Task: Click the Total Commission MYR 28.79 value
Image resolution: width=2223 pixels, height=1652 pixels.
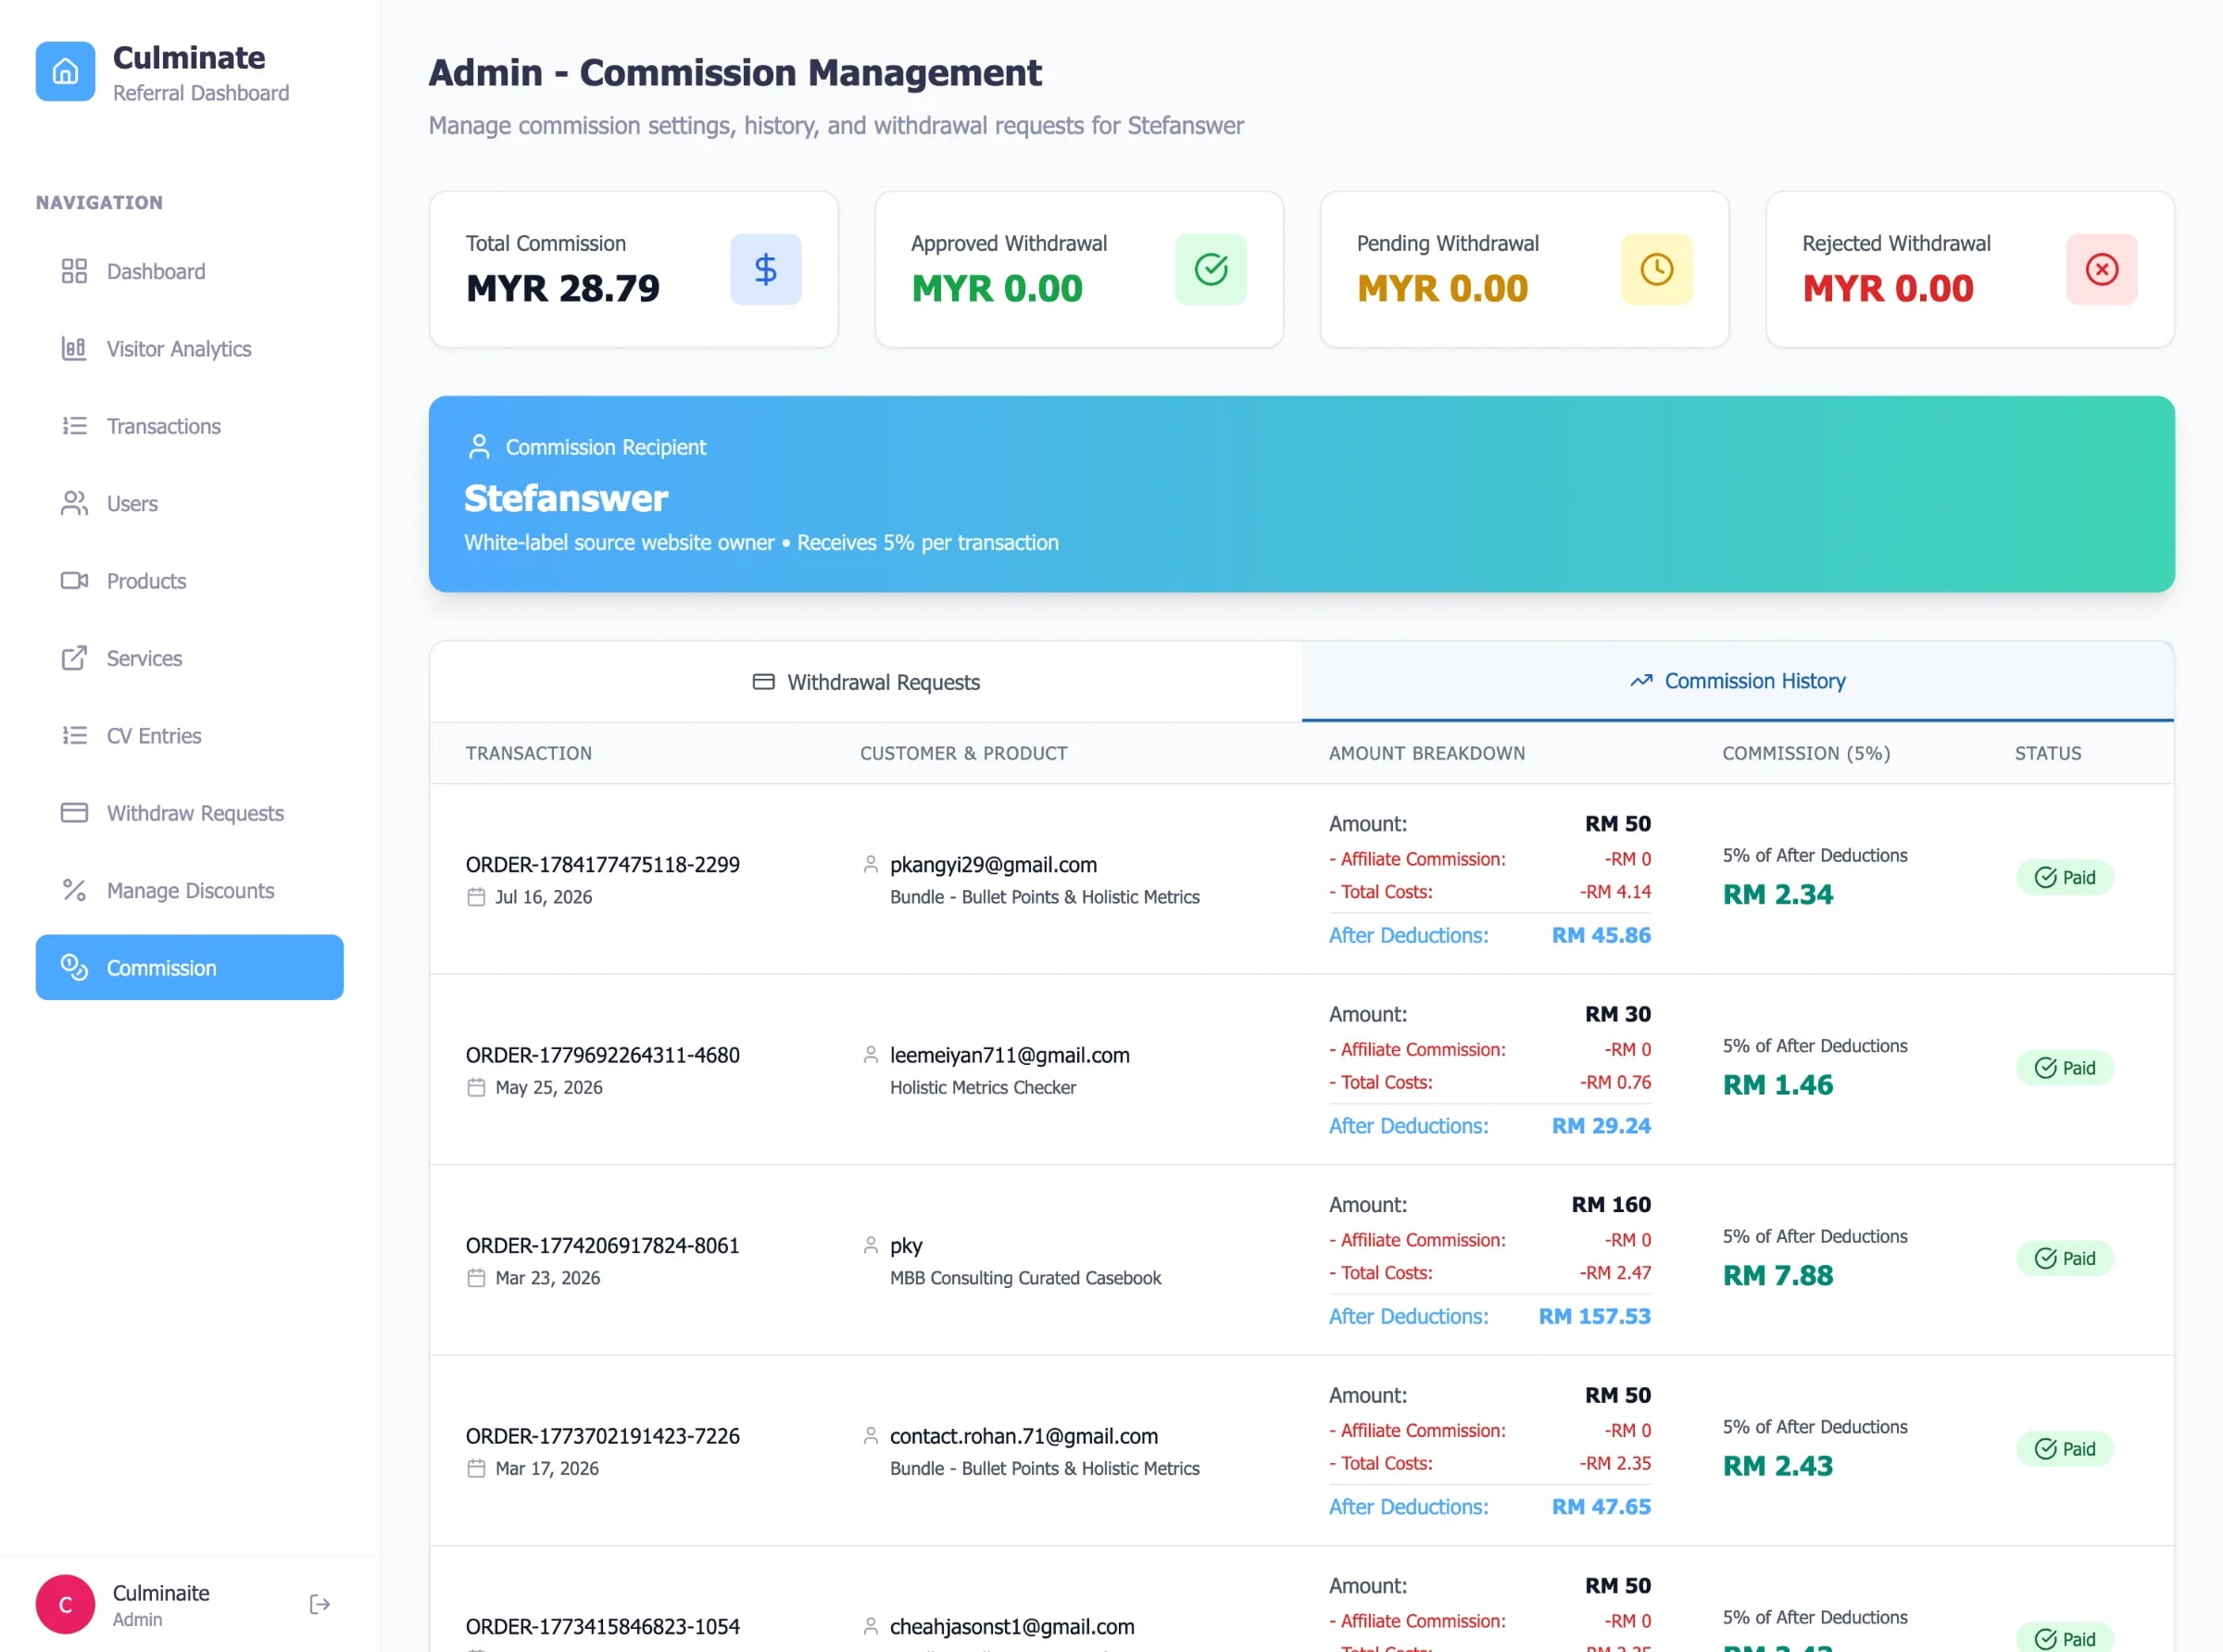Action: click(563, 288)
